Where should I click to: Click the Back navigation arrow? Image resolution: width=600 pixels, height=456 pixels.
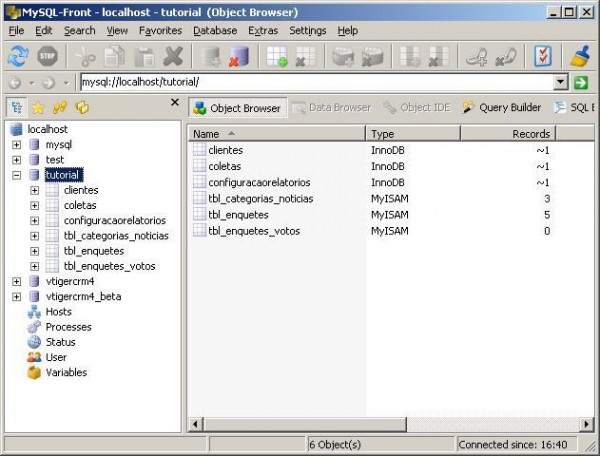[x=15, y=83]
